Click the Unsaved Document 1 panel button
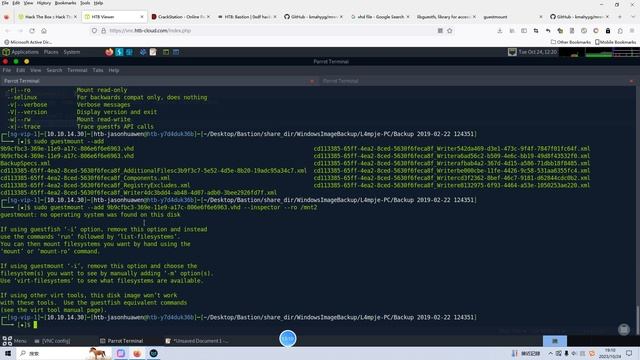This screenshot has width=640, height=360. click(197, 341)
